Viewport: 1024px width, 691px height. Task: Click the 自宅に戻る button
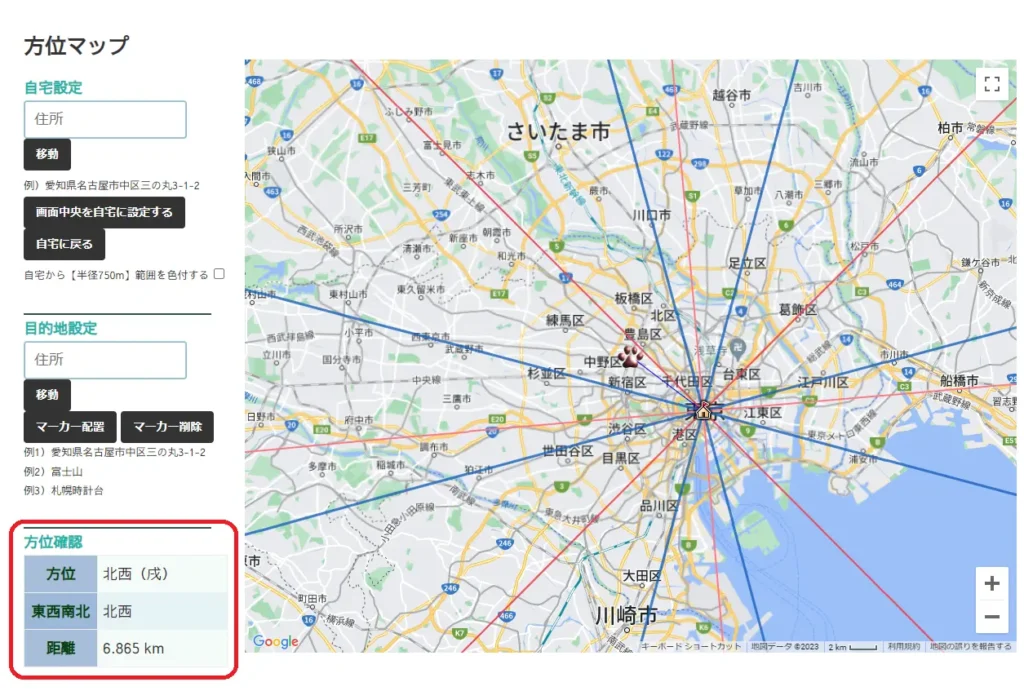coord(64,243)
